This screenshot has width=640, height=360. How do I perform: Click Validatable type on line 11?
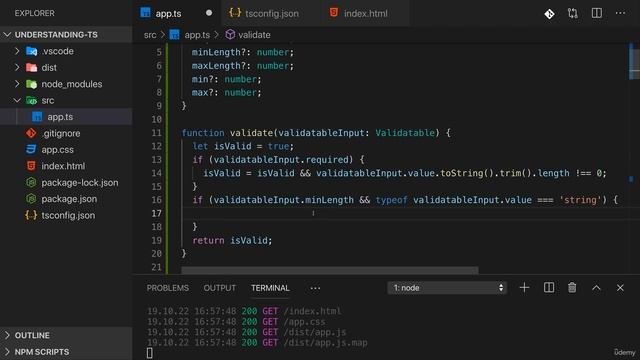coord(405,133)
